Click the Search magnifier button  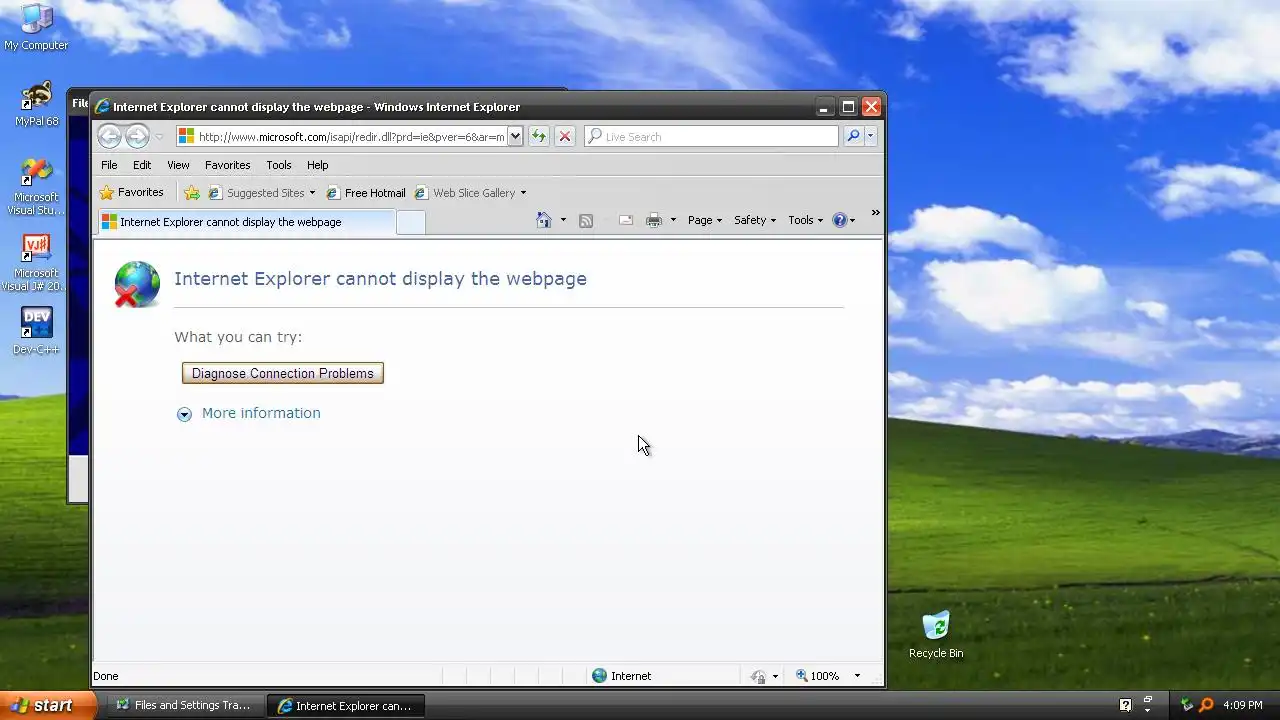(x=853, y=137)
